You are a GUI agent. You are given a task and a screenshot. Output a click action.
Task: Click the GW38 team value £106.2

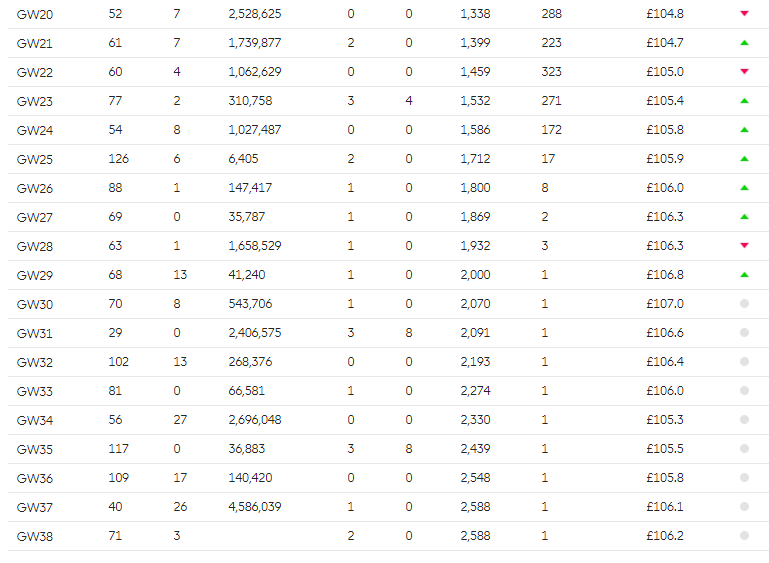[665, 536]
